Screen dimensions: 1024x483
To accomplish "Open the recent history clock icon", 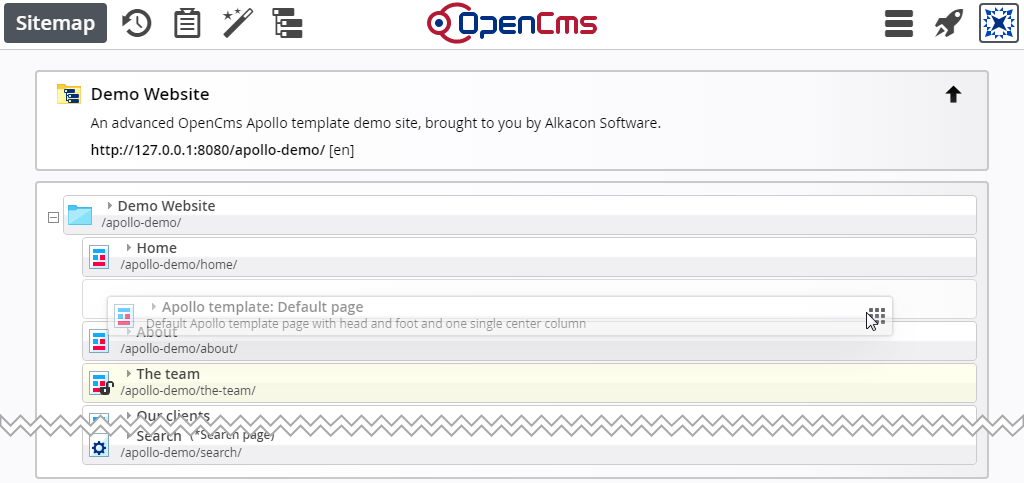I will pyautogui.click(x=137, y=23).
